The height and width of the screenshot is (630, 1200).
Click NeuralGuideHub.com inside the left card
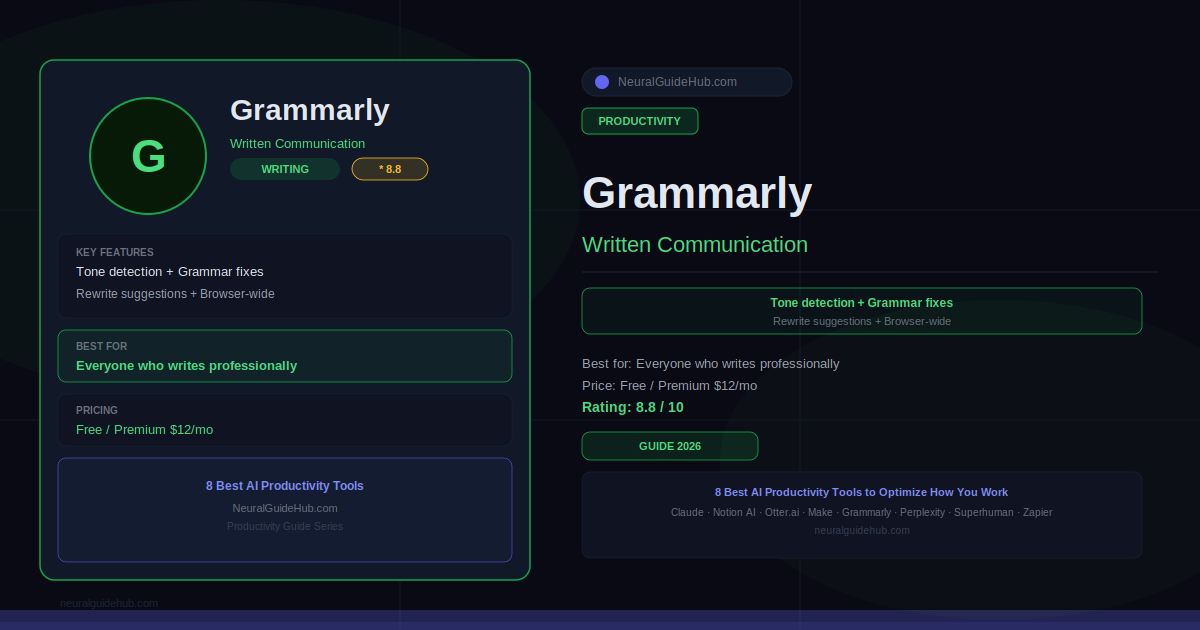(285, 508)
